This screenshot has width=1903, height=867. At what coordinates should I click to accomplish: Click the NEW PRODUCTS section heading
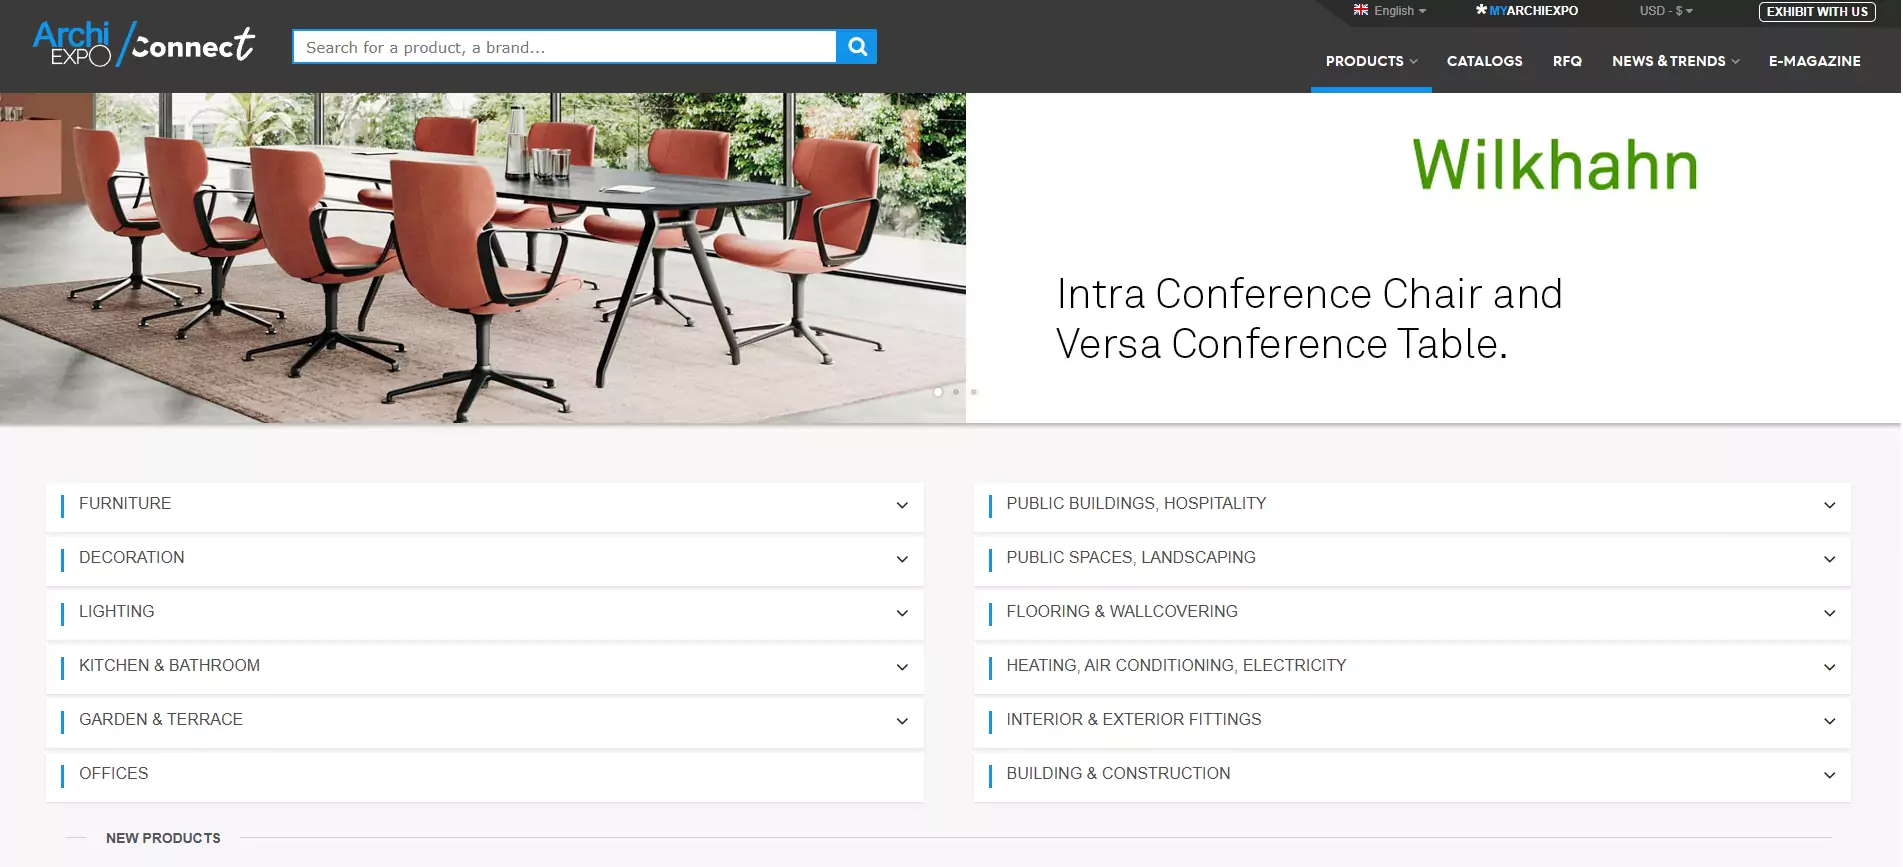(163, 838)
